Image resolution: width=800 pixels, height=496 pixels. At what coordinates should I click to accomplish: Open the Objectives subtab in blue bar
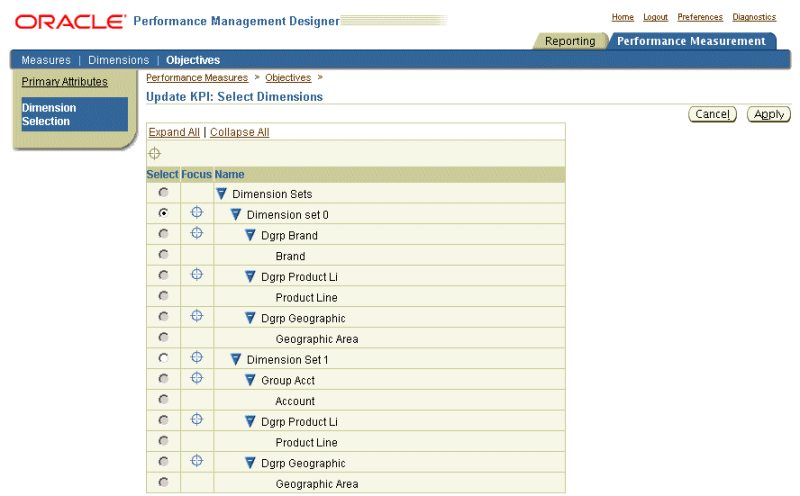pyautogui.click(x=193, y=60)
